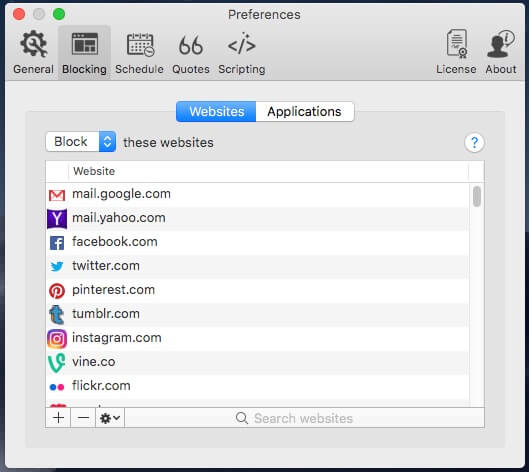Open the Block mode dropdown

coord(81,142)
